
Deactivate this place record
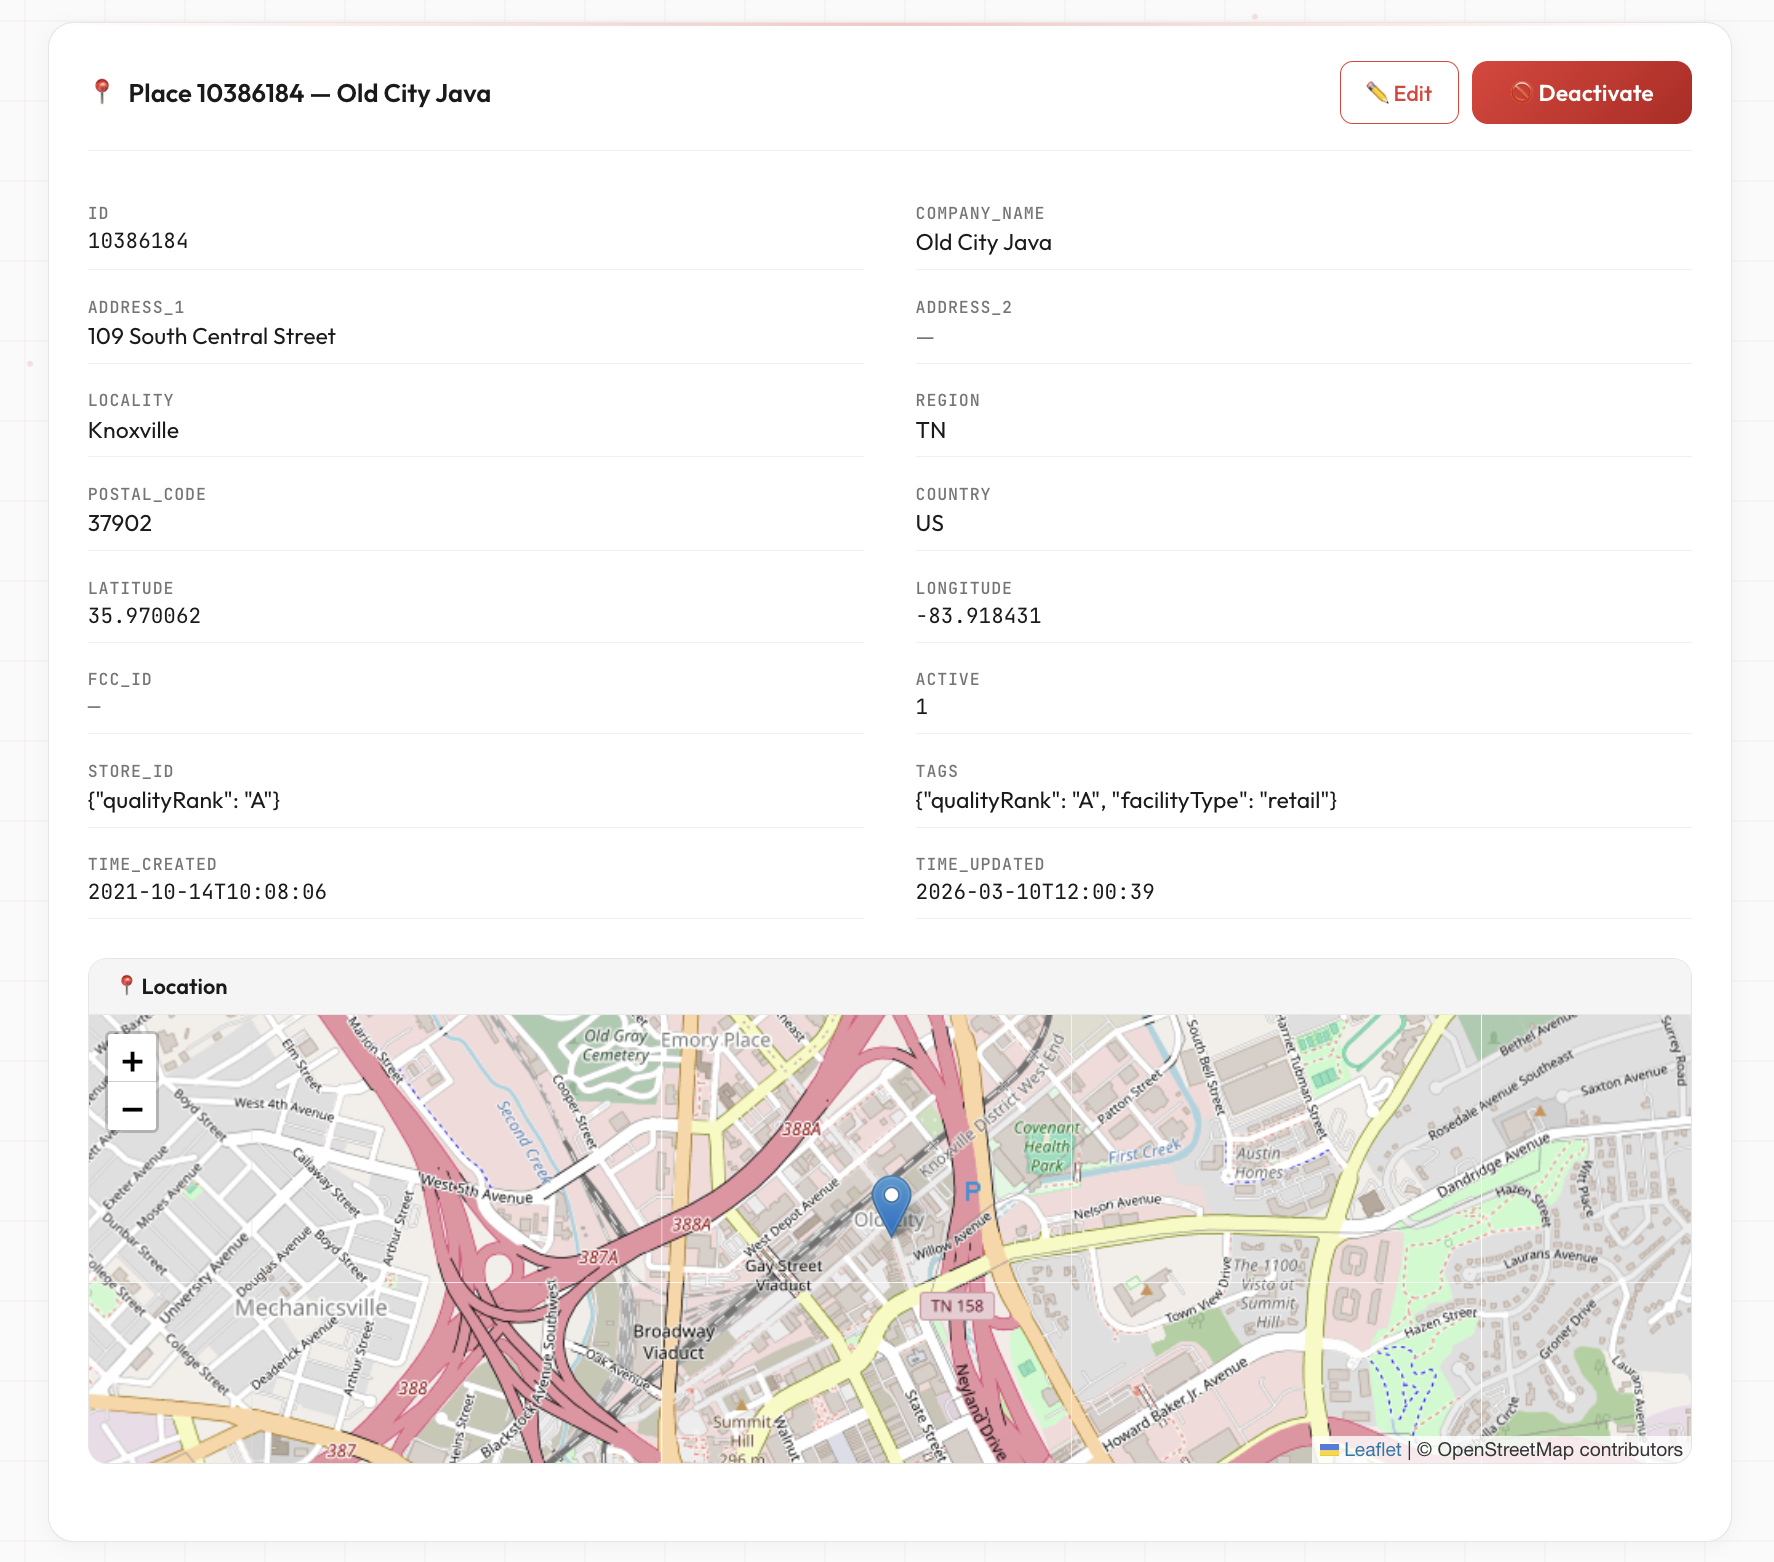1582,93
